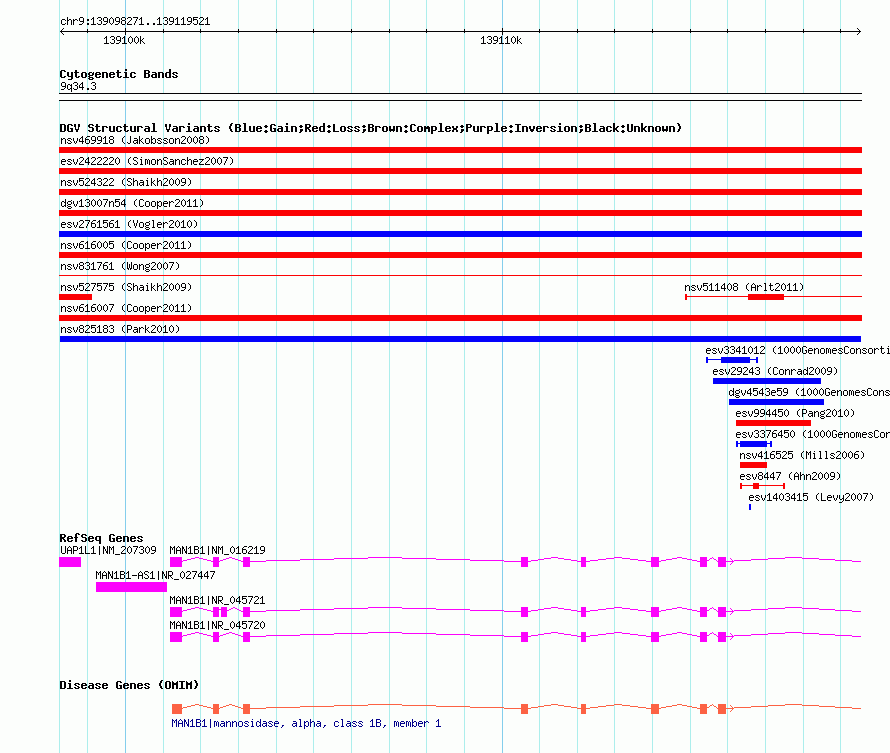The image size is (890, 753).
Task: Select the MAN1B1 NM_016219 transcript label
Action: (217, 550)
